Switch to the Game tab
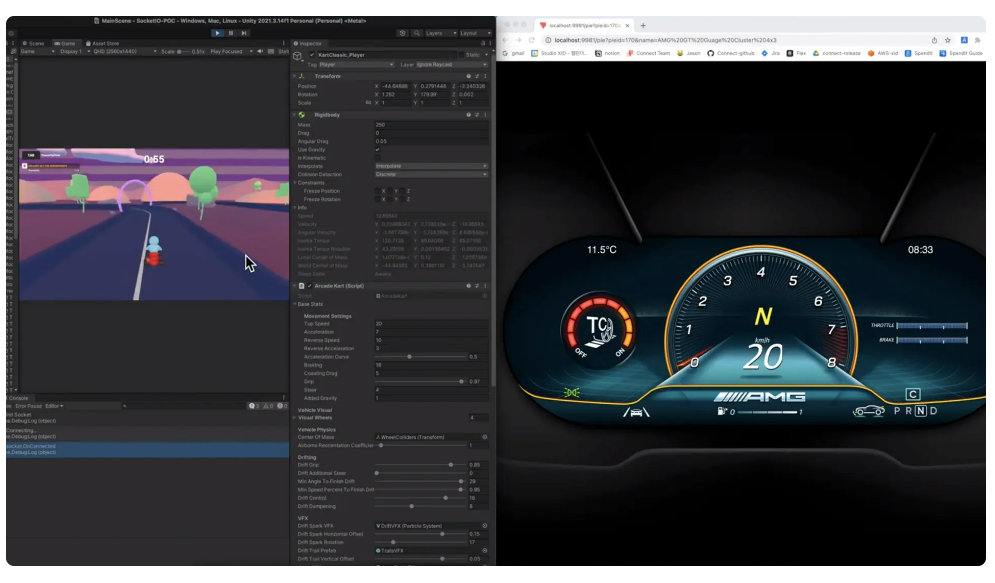Image resolution: width=995 pixels, height=583 pixels. [x=65, y=43]
